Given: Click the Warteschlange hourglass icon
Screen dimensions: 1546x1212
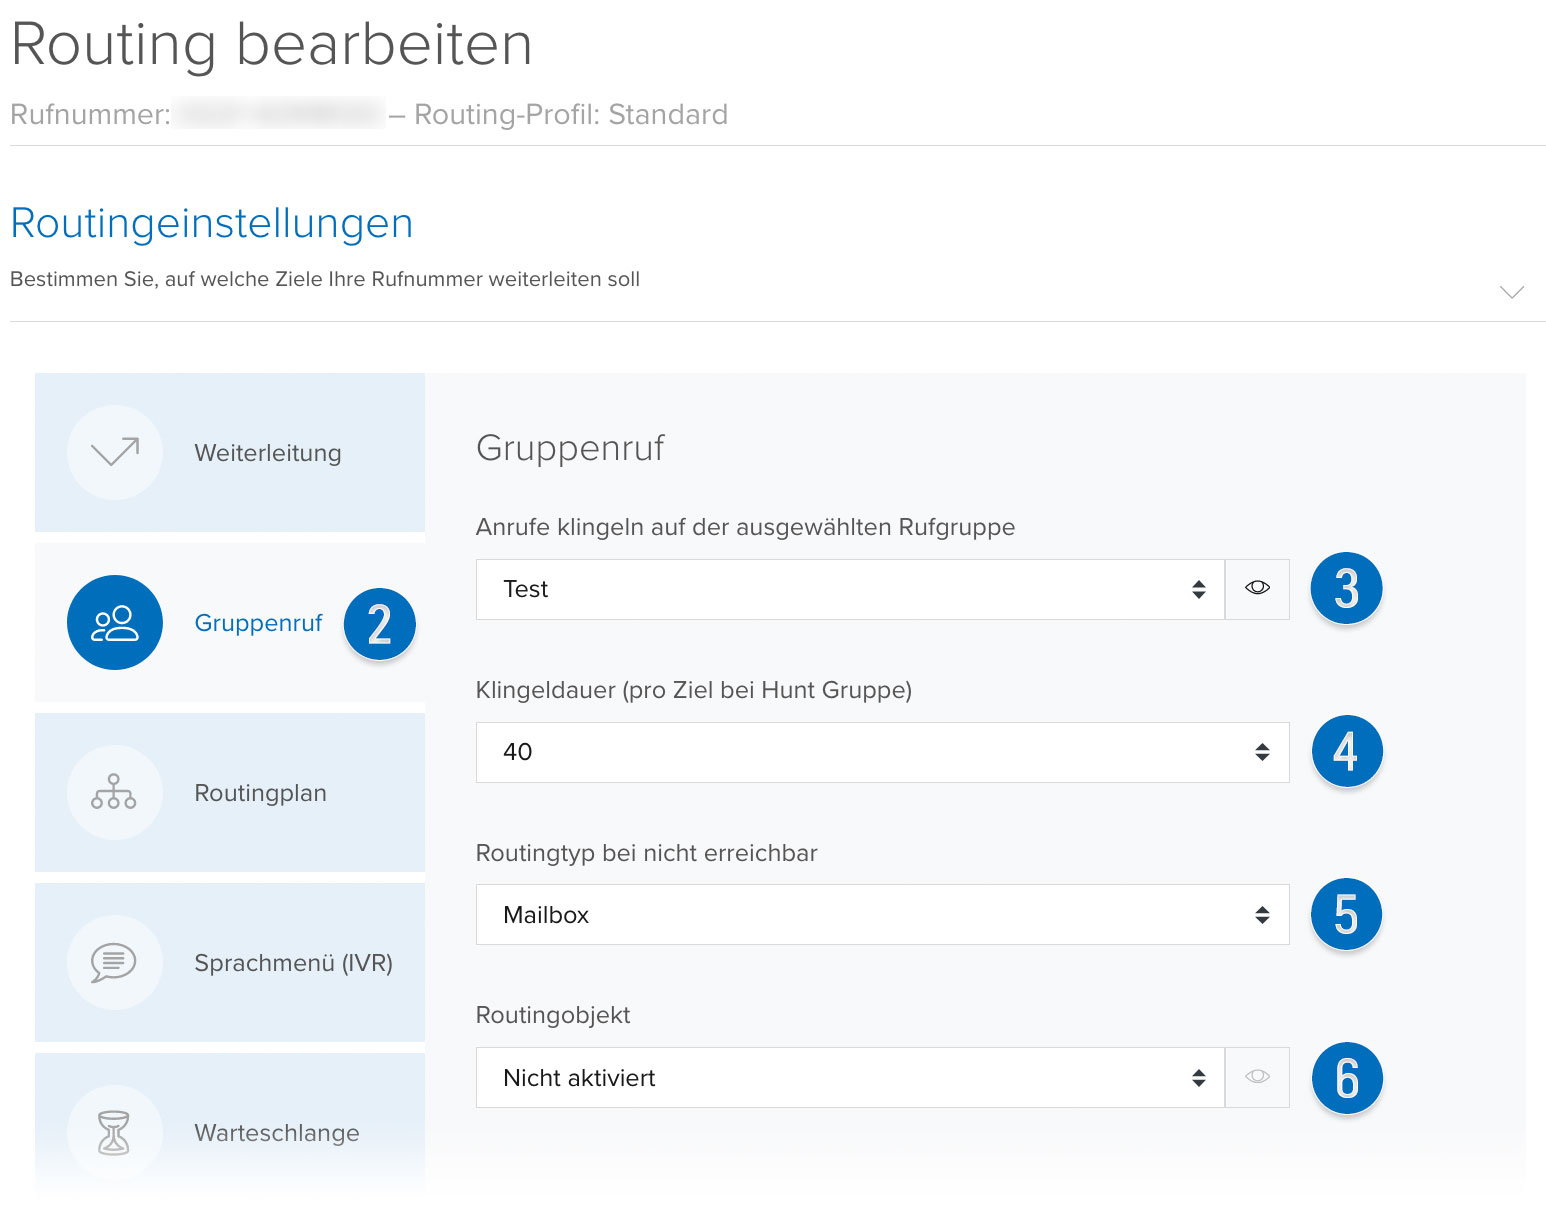Looking at the screenshot, I should pyautogui.click(x=115, y=1133).
